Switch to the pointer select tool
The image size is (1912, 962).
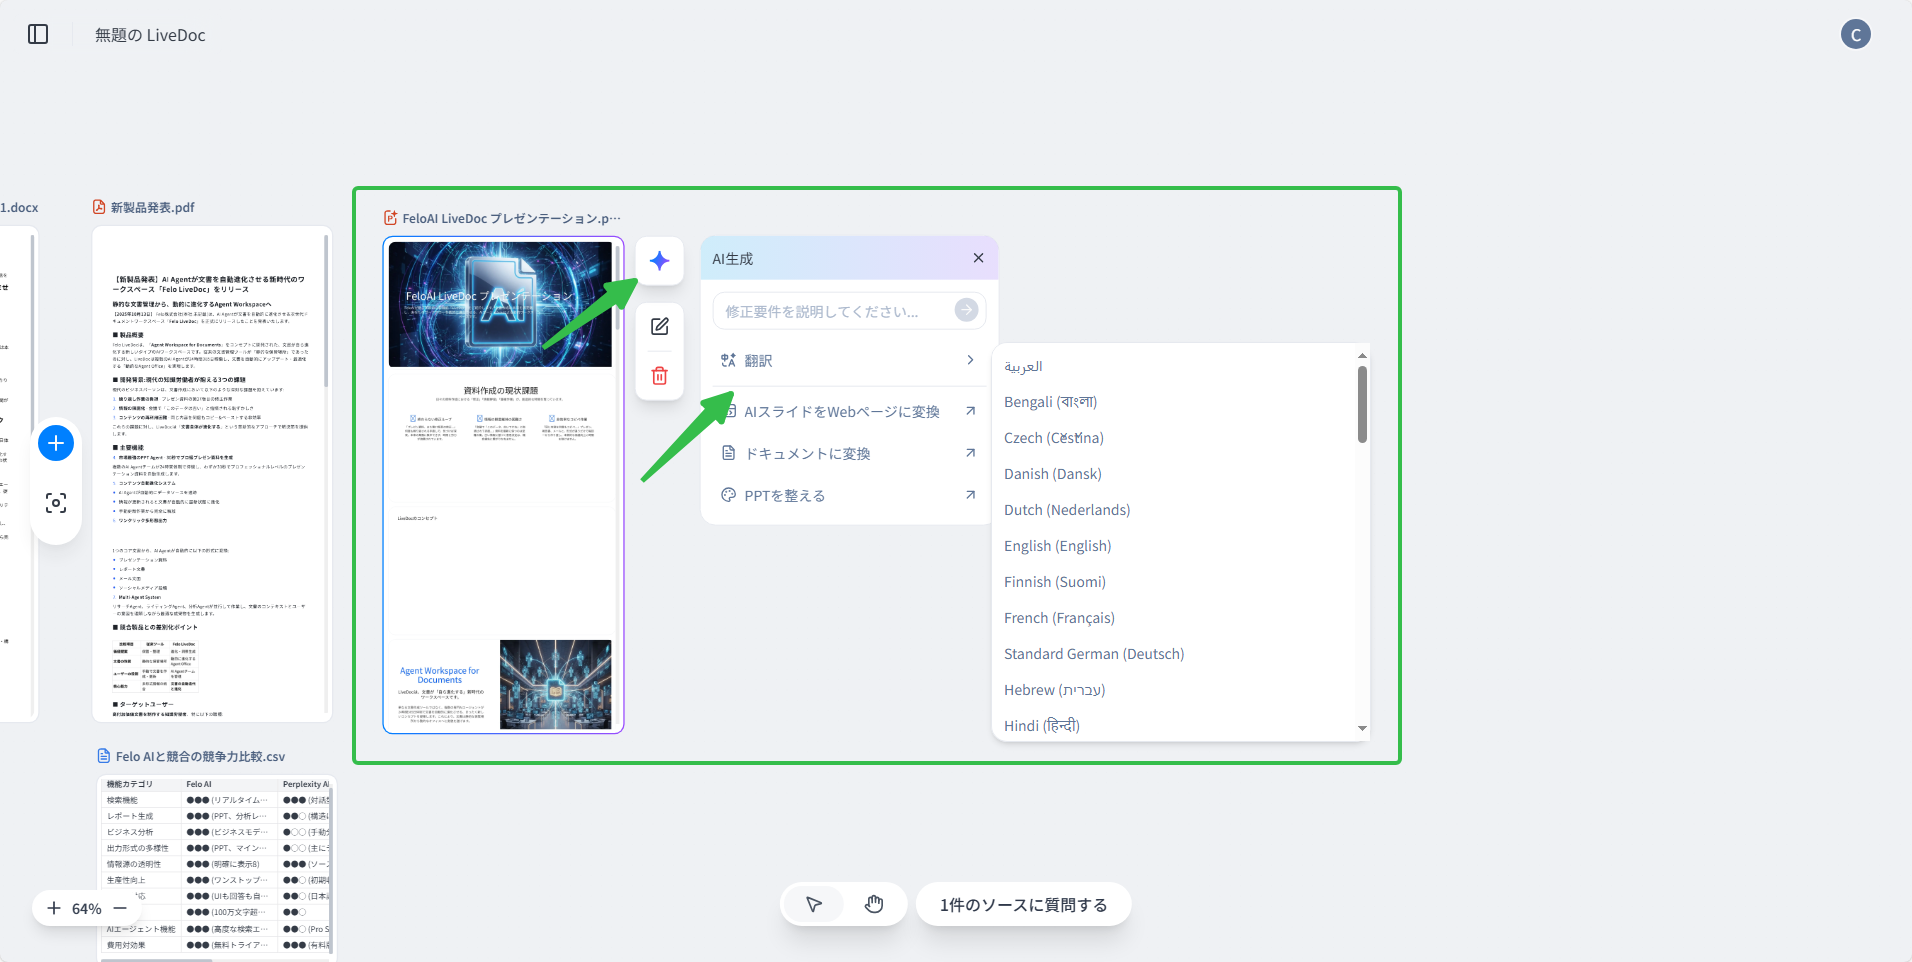(x=814, y=905)
